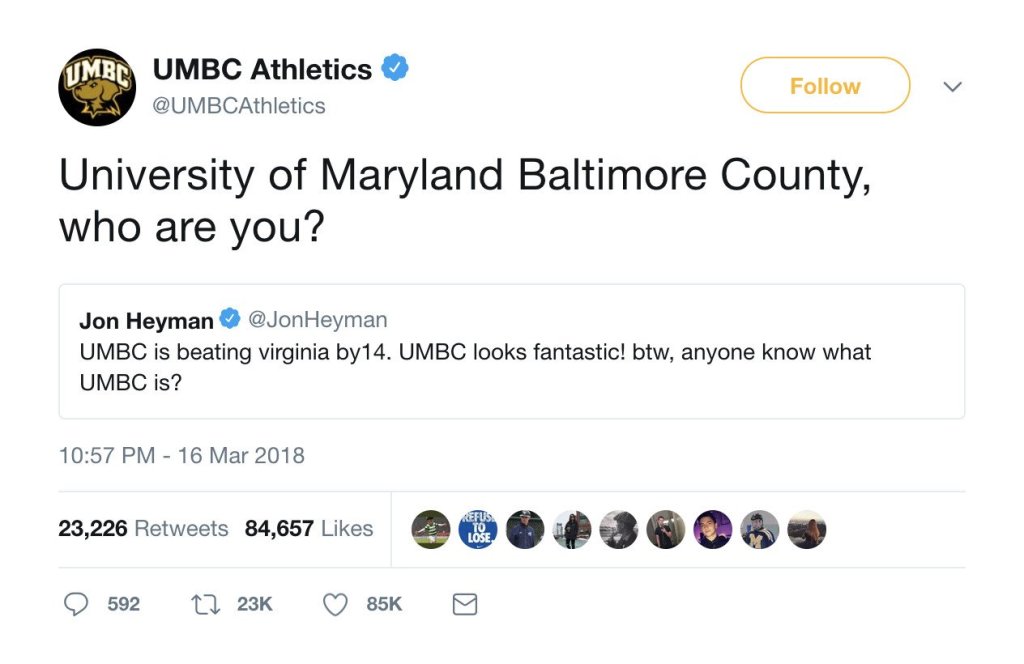Open the UMBC Athletics profile name

(262, 70)
